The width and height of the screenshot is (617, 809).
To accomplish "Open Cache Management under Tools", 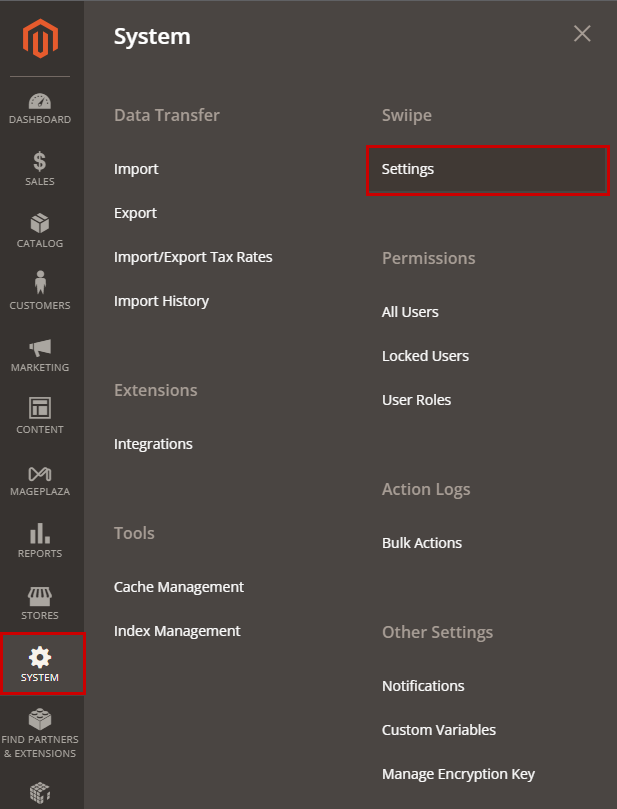I will (179, 587).
